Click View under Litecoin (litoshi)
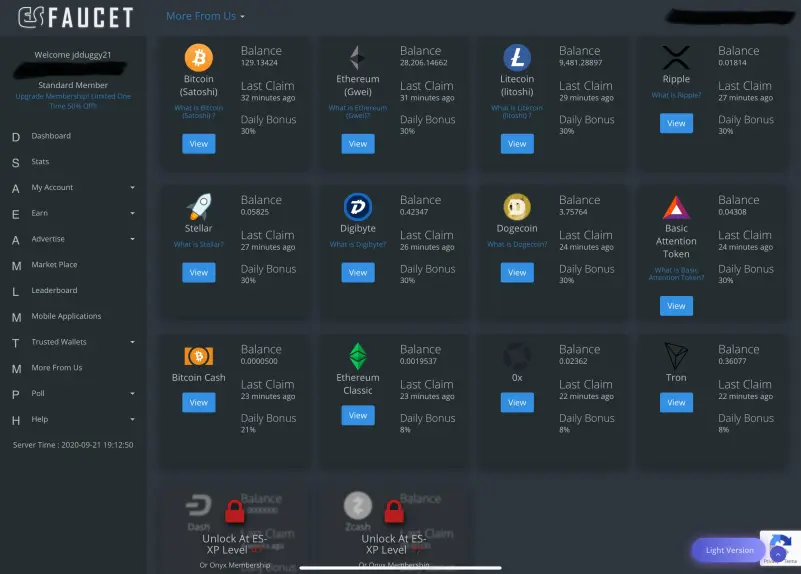 (x=517, y=144)
